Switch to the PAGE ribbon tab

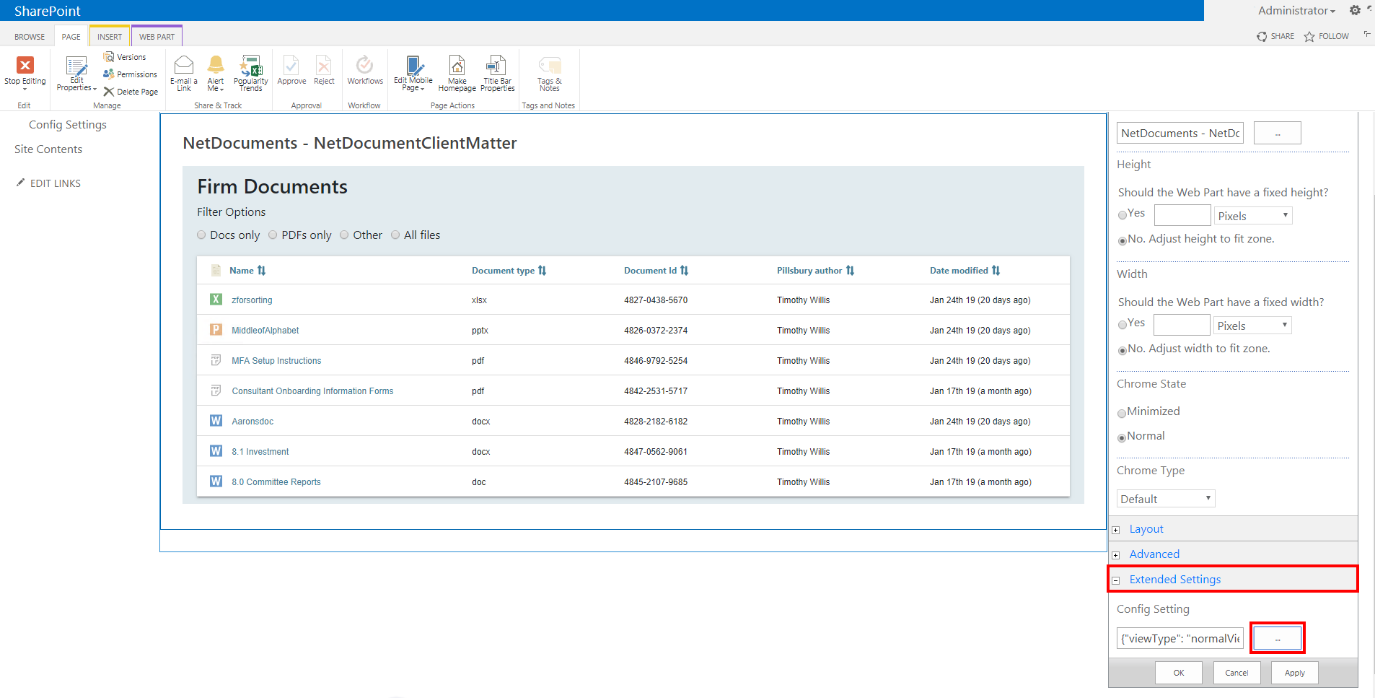pos(71,37)
